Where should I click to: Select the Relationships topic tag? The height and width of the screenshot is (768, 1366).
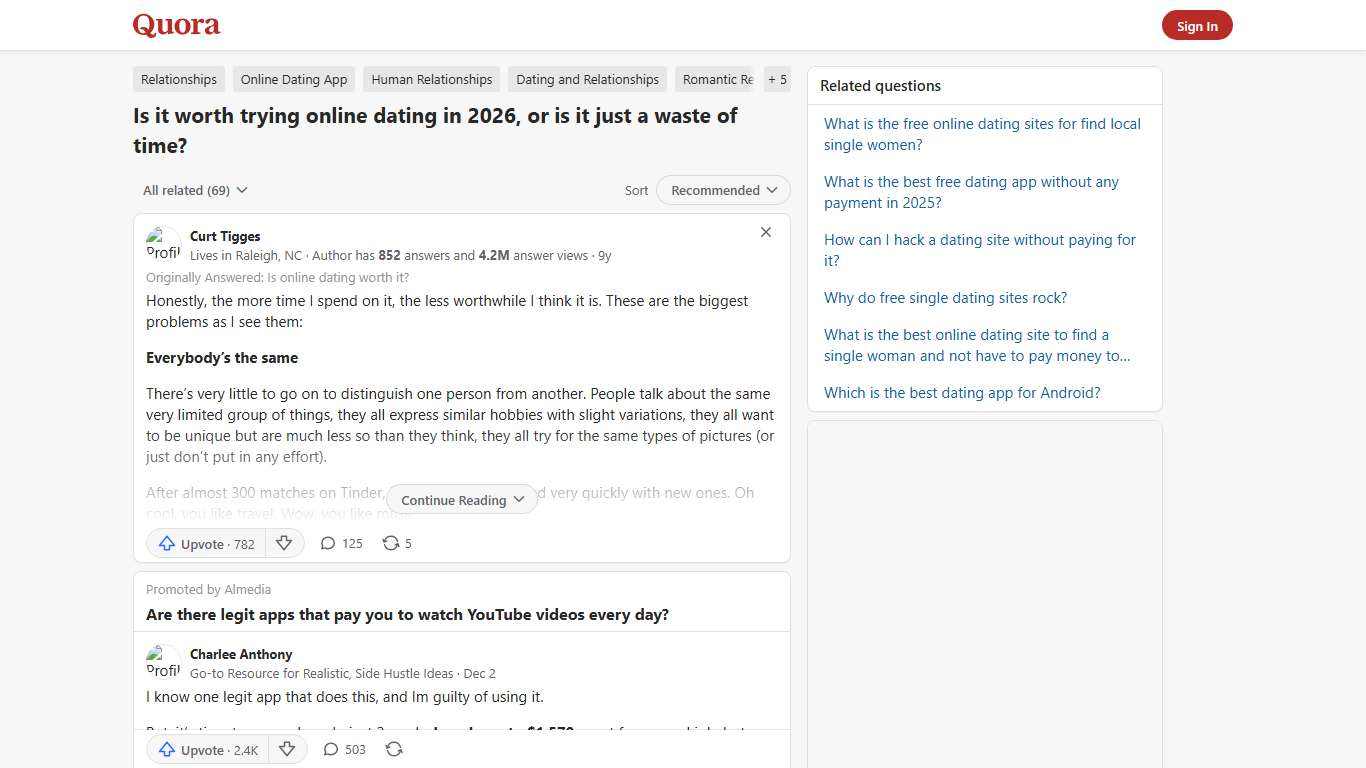point(178,79)
